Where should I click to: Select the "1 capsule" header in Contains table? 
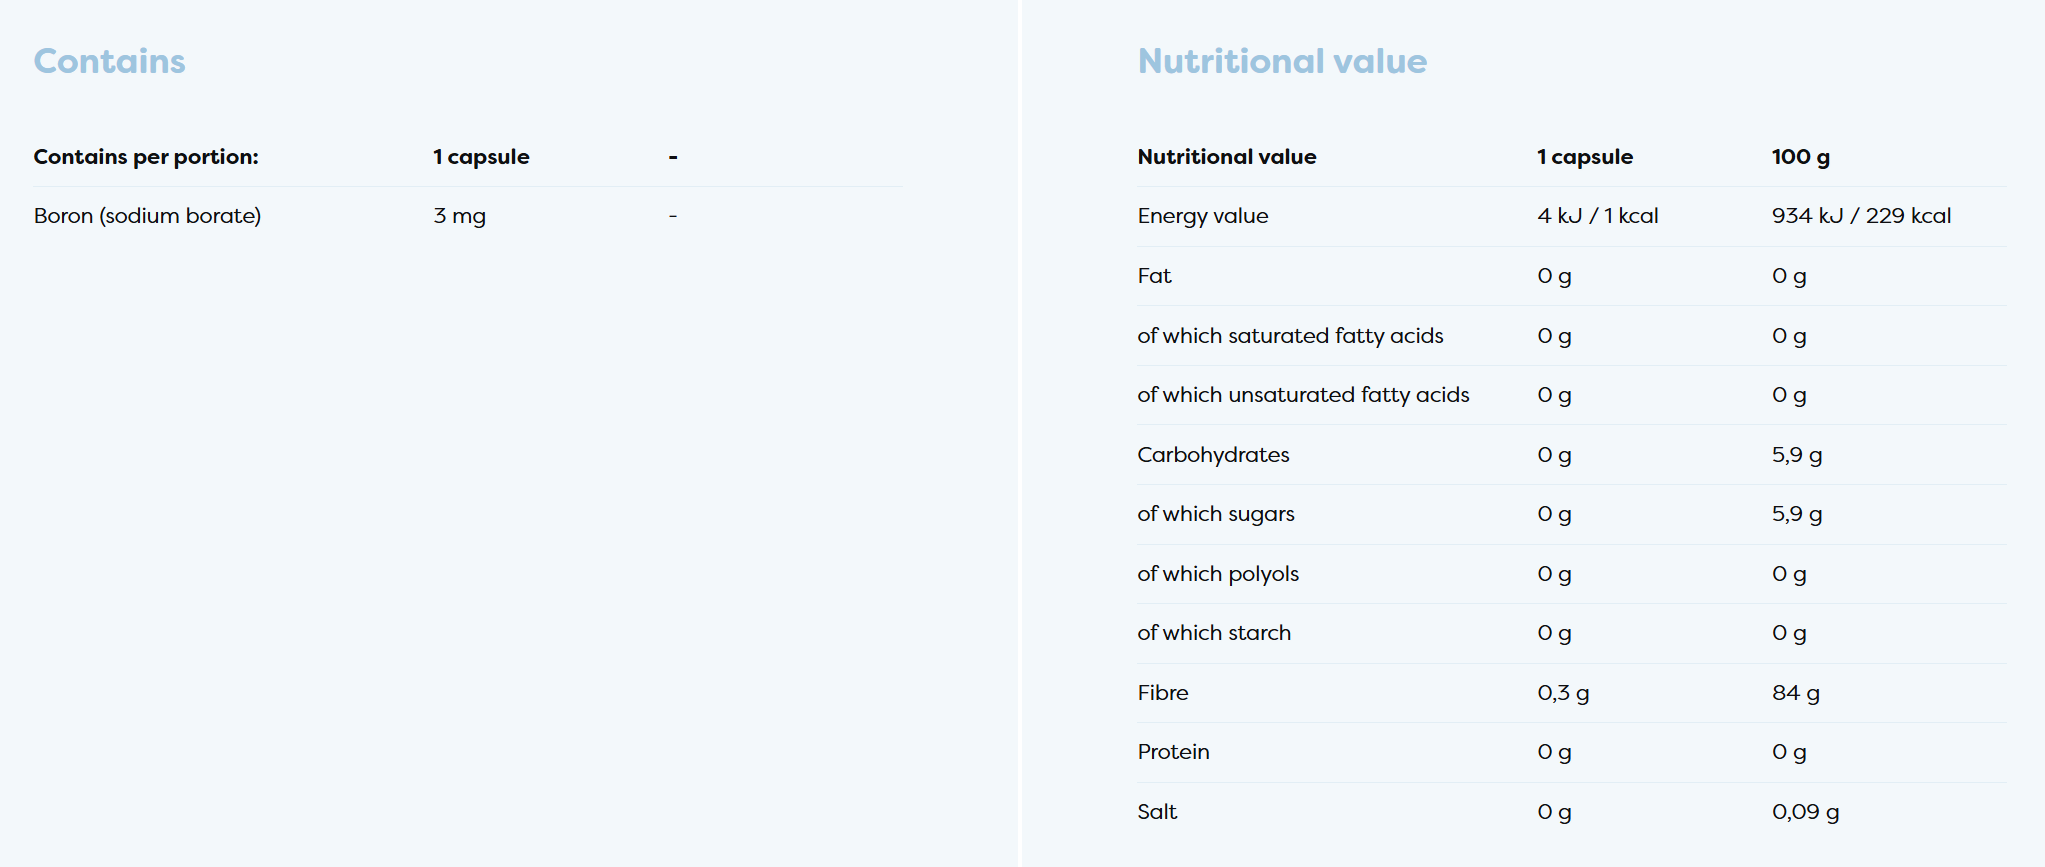point(481,157)
